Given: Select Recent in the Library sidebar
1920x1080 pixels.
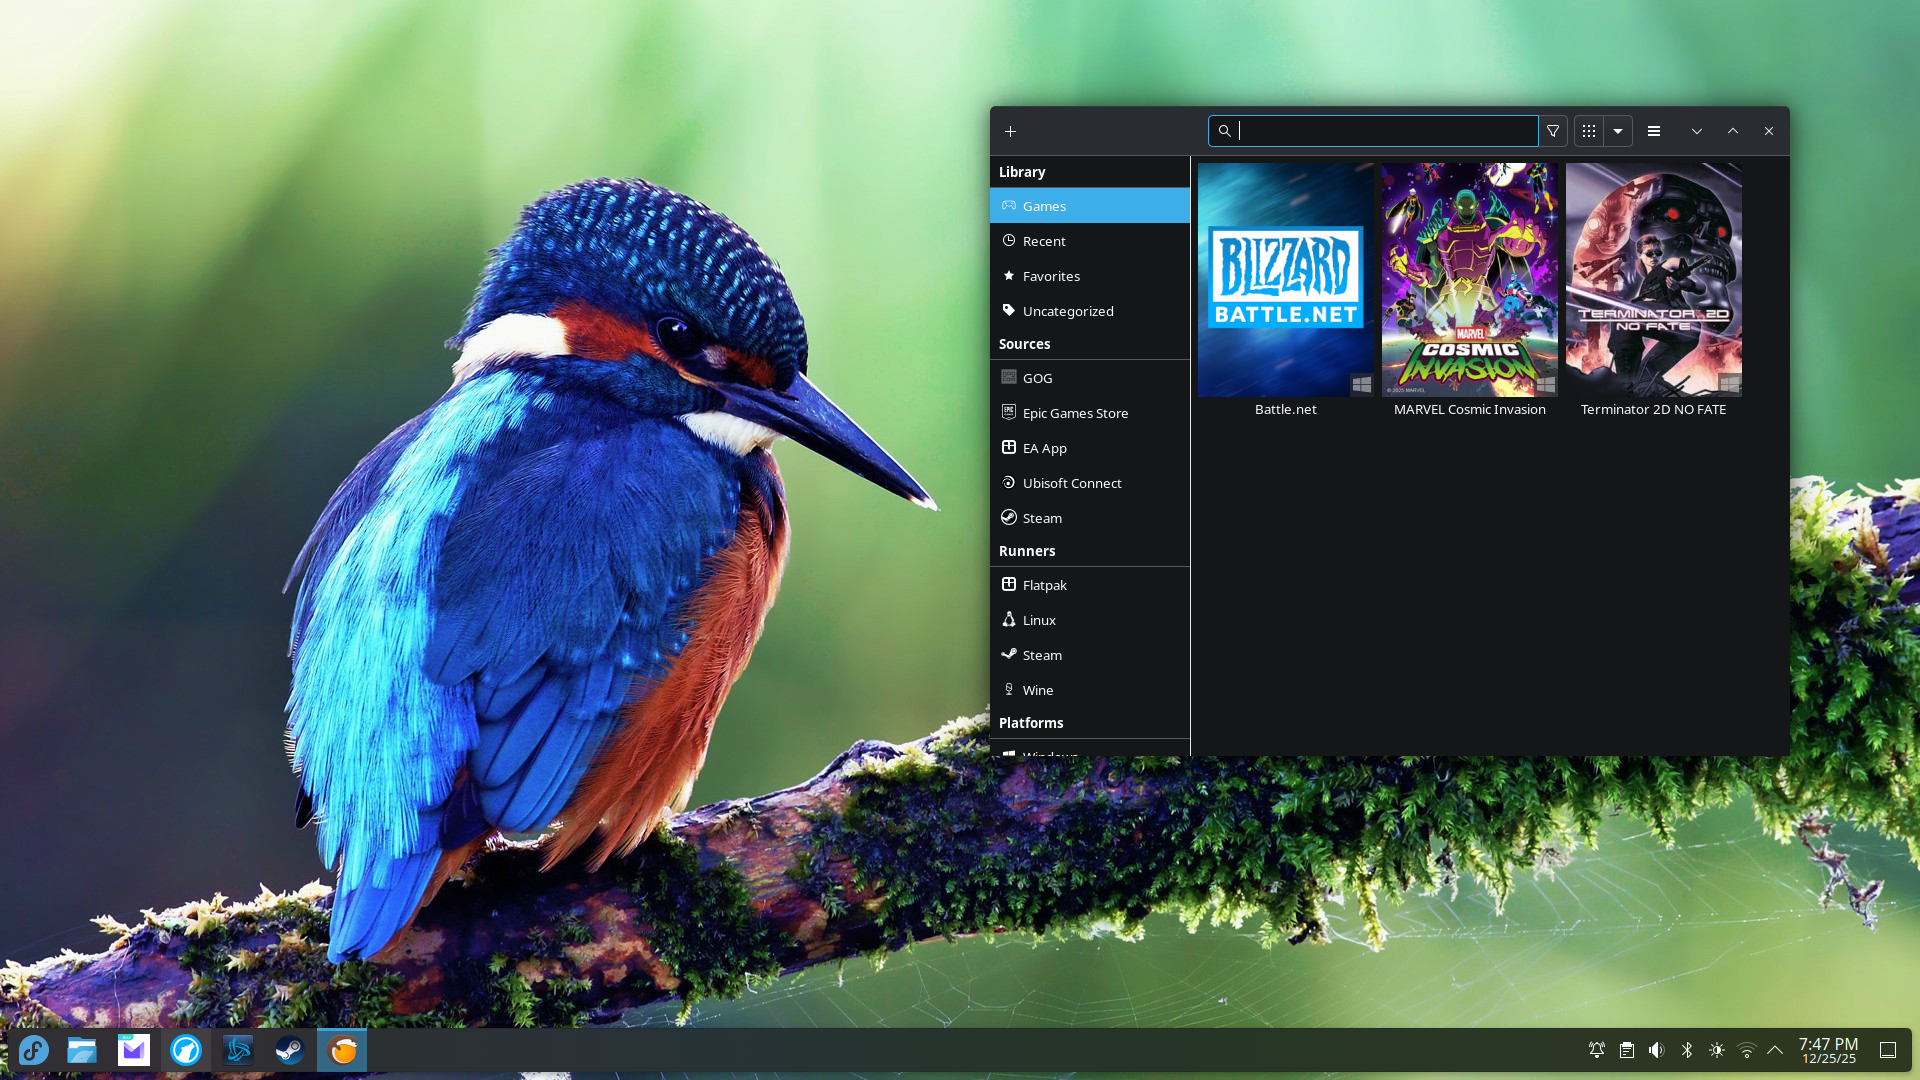Looking at the screenshot, I should point(1044,241).
